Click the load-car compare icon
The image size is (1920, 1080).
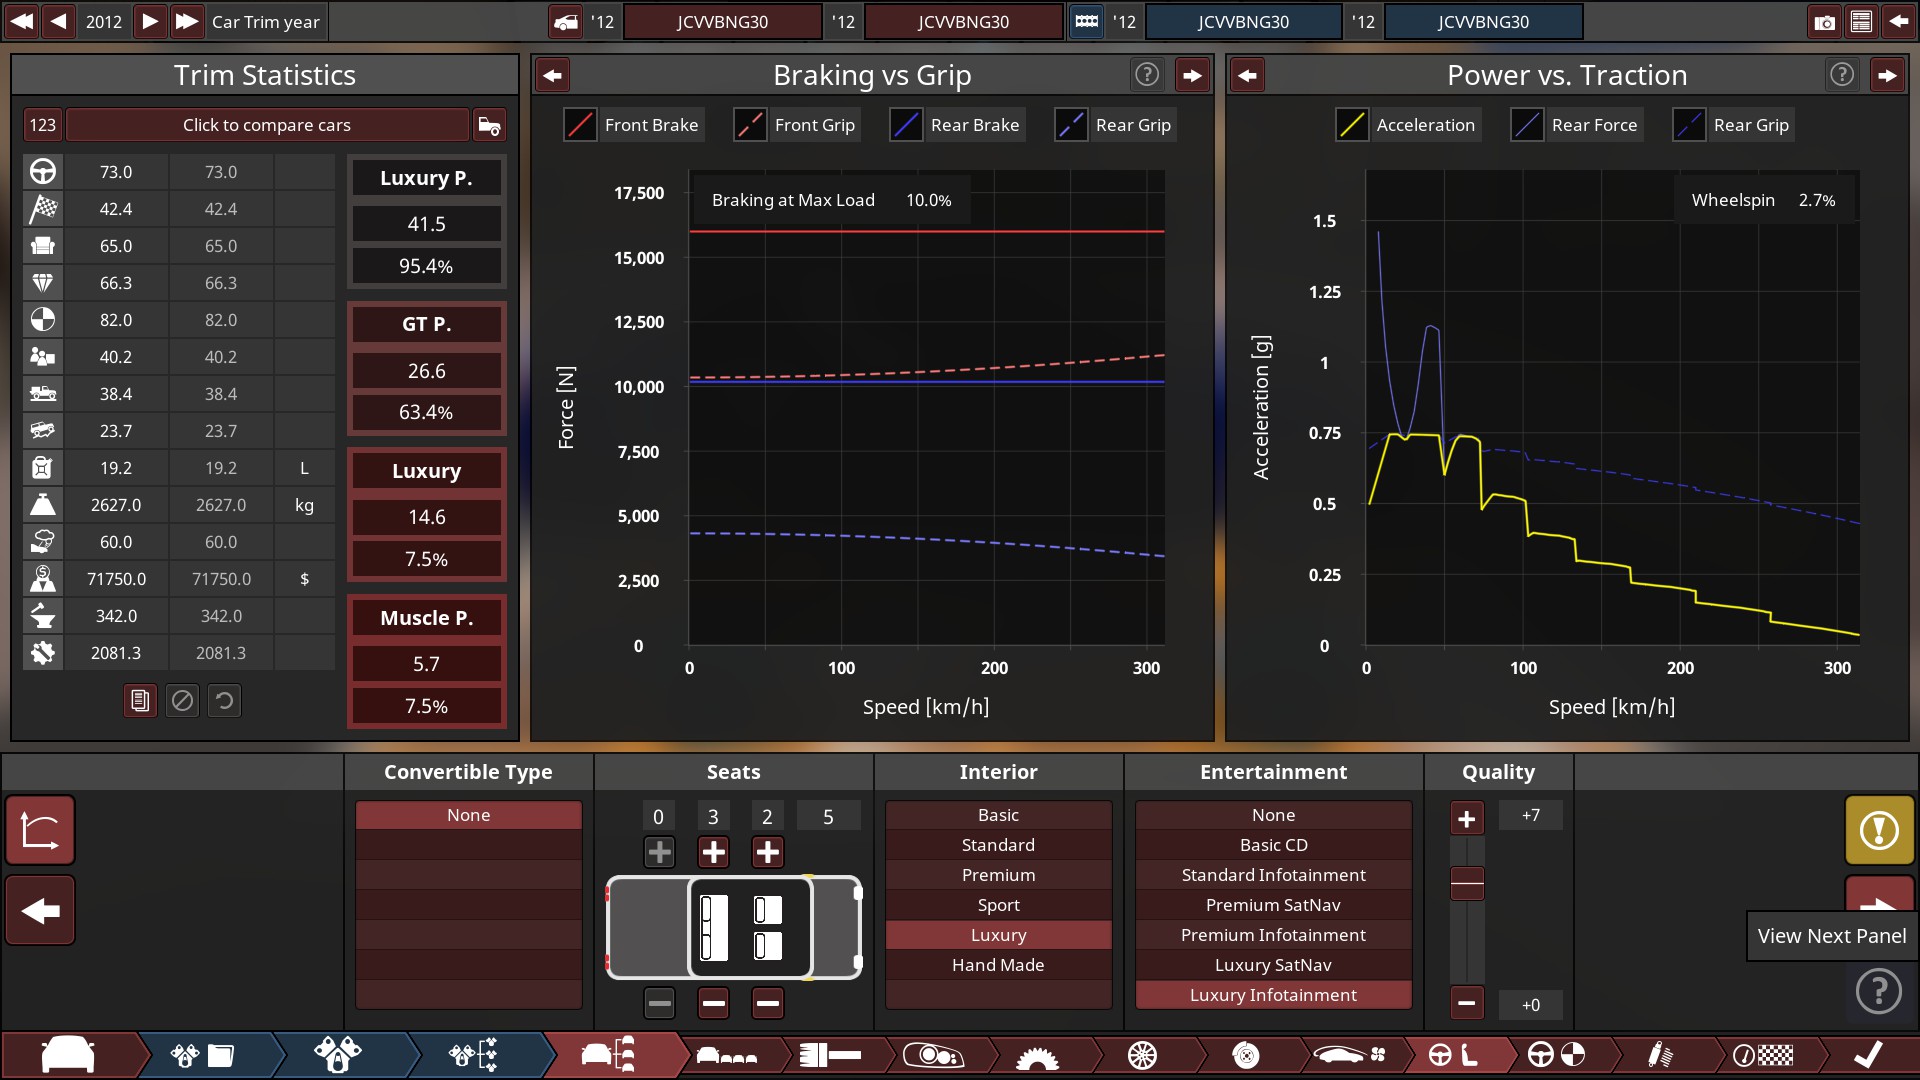pyautogui.click(x=489, y=125)
